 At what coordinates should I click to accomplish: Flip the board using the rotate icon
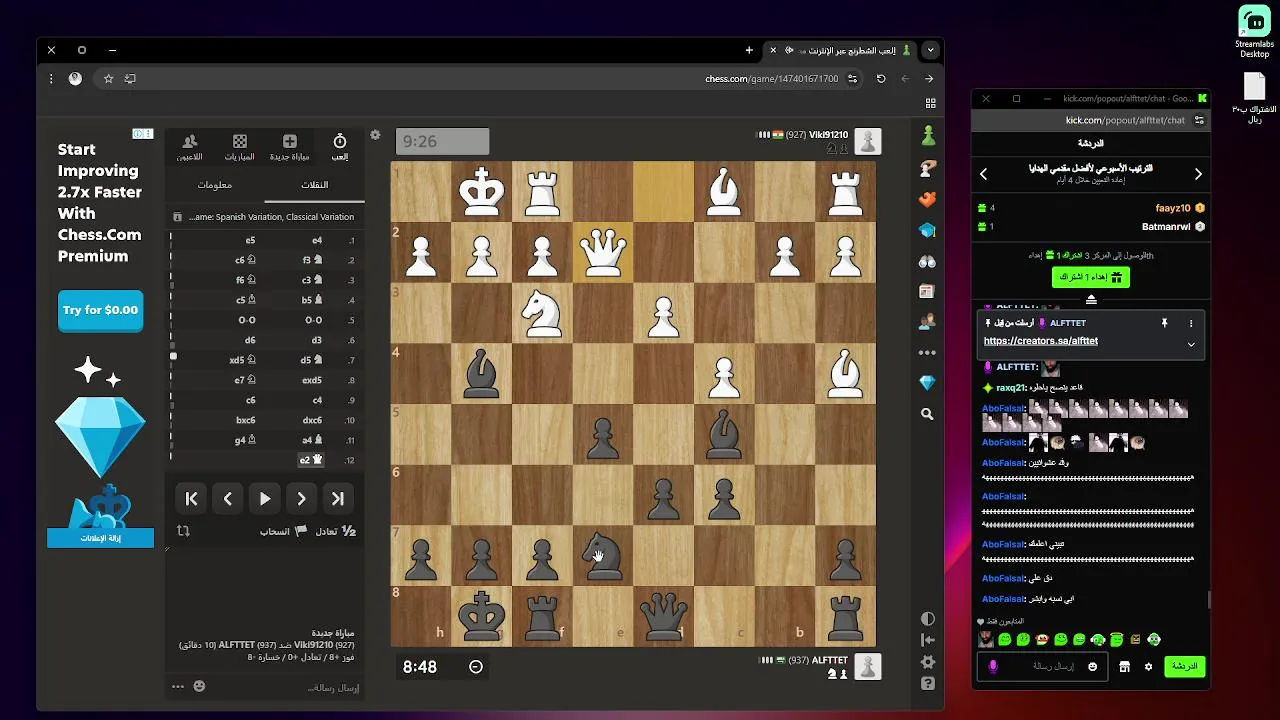pyautogui.click(x=183, y=531)
